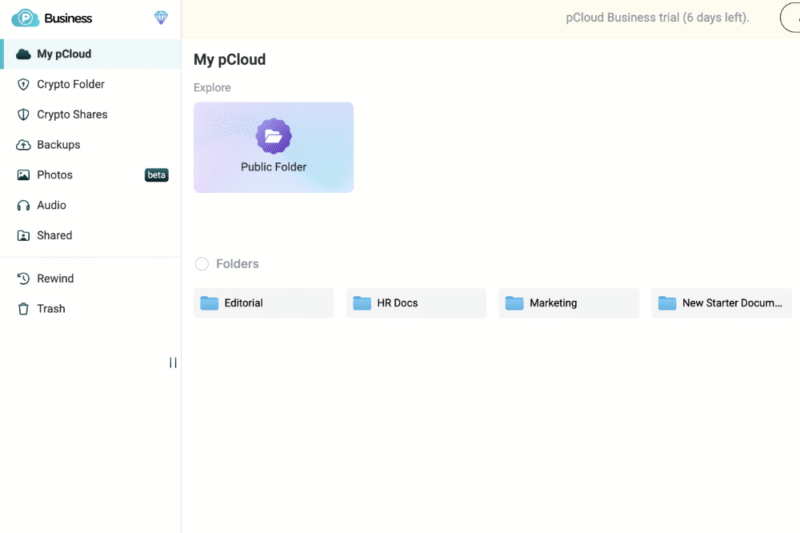This screenshot has height=533, width=800.
Task: Open the Marketing folder
Action: click(568, 303)
